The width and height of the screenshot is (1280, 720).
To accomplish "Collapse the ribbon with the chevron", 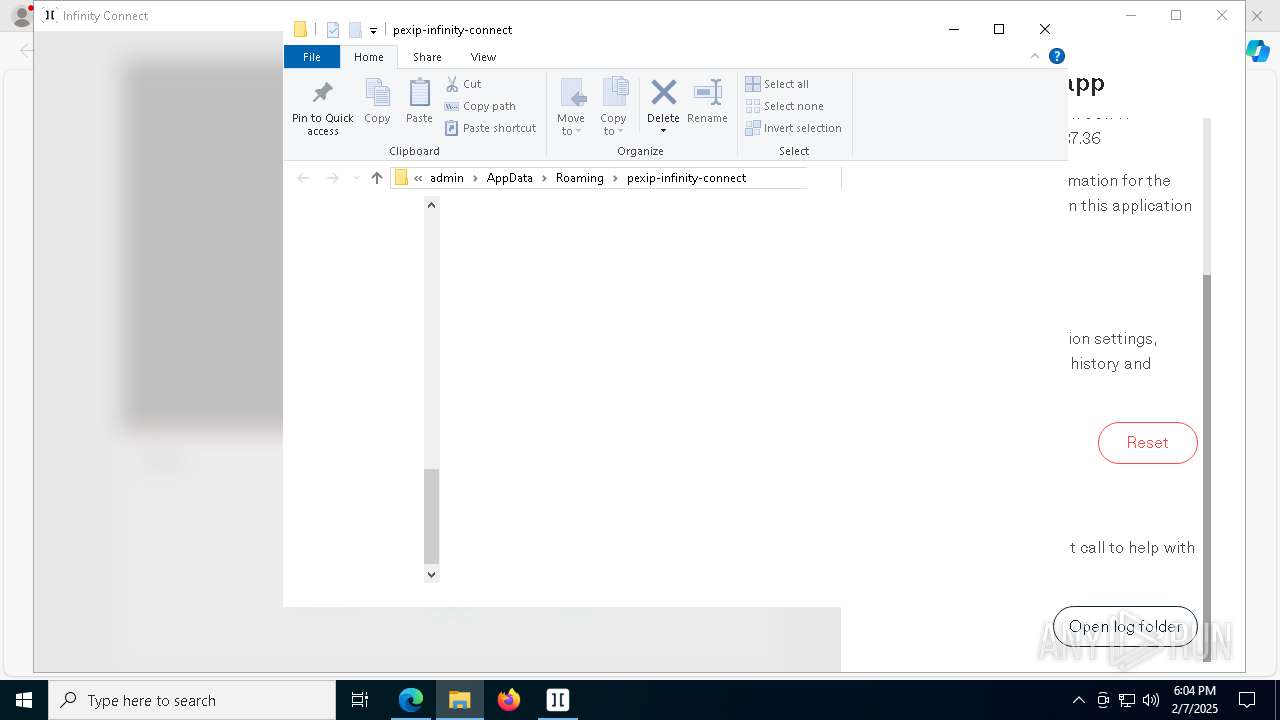I will [1035, 57].
